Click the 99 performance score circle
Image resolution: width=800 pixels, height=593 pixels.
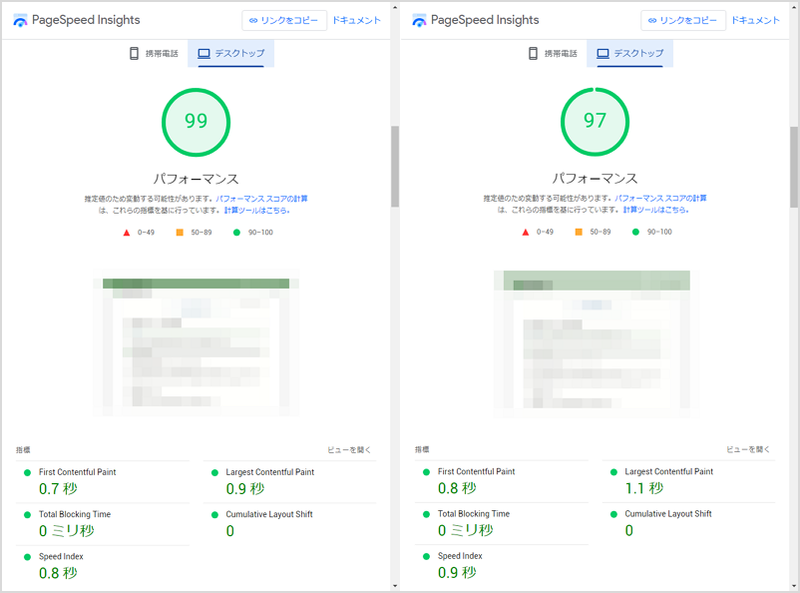point(196,121)
